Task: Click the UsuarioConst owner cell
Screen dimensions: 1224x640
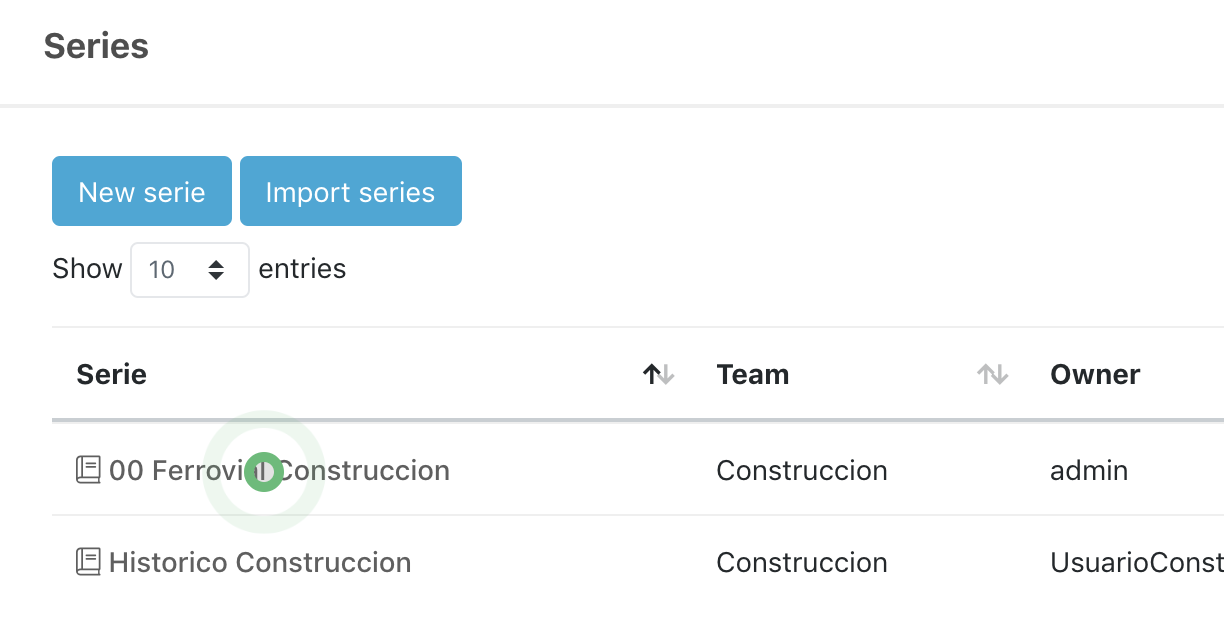Action: click(1136, 563)
